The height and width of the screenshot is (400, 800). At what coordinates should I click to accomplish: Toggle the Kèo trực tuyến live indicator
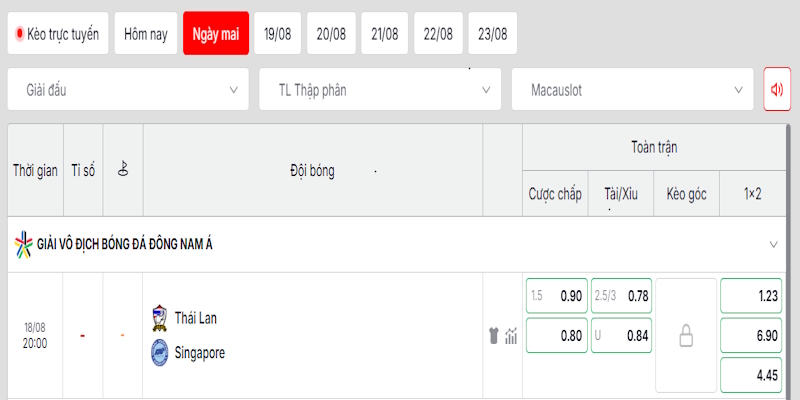coord(58,34)
